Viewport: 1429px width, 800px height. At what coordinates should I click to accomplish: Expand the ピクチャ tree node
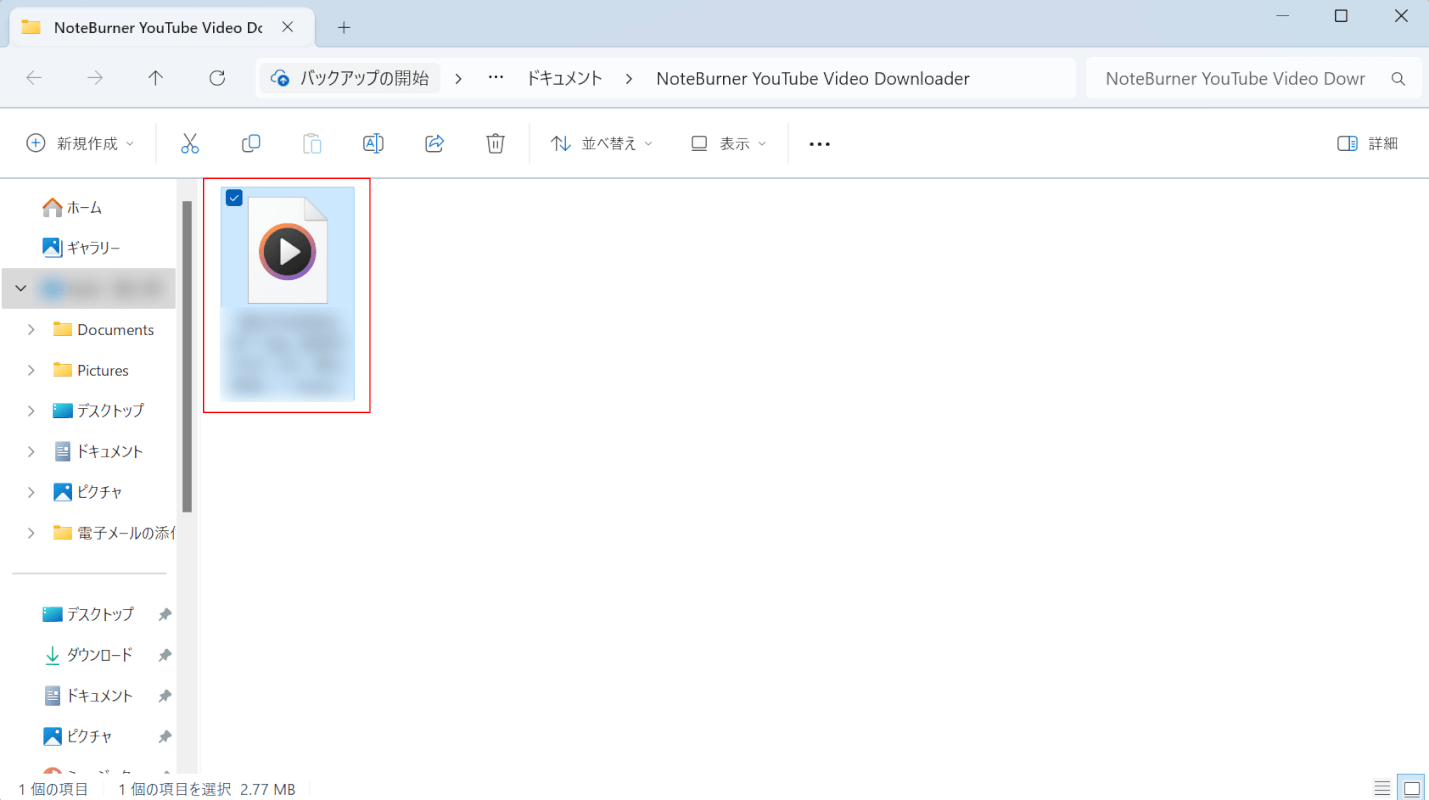click(x=31, y=492)
